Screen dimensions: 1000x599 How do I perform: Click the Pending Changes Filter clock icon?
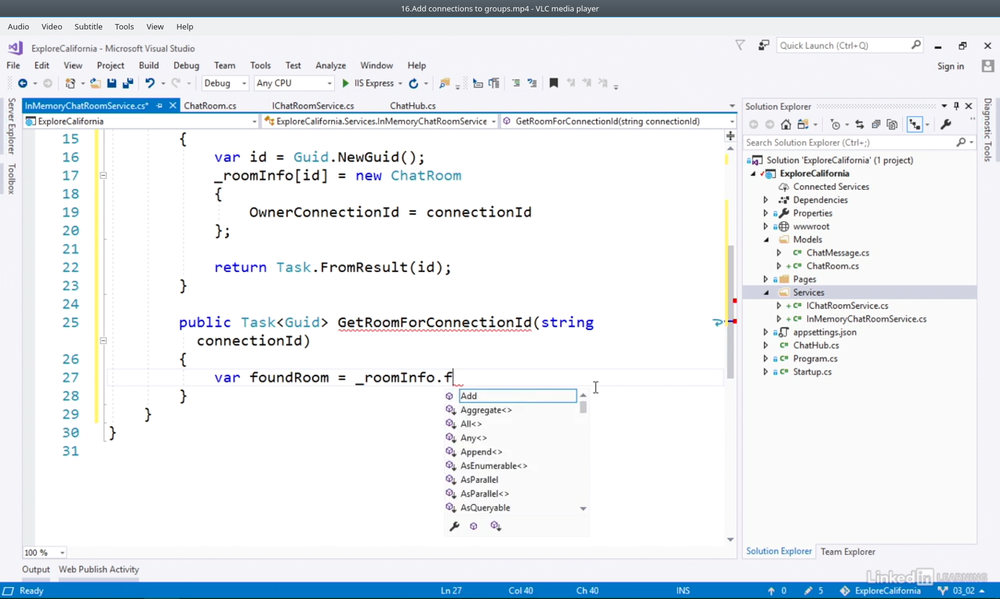[835, 124]
